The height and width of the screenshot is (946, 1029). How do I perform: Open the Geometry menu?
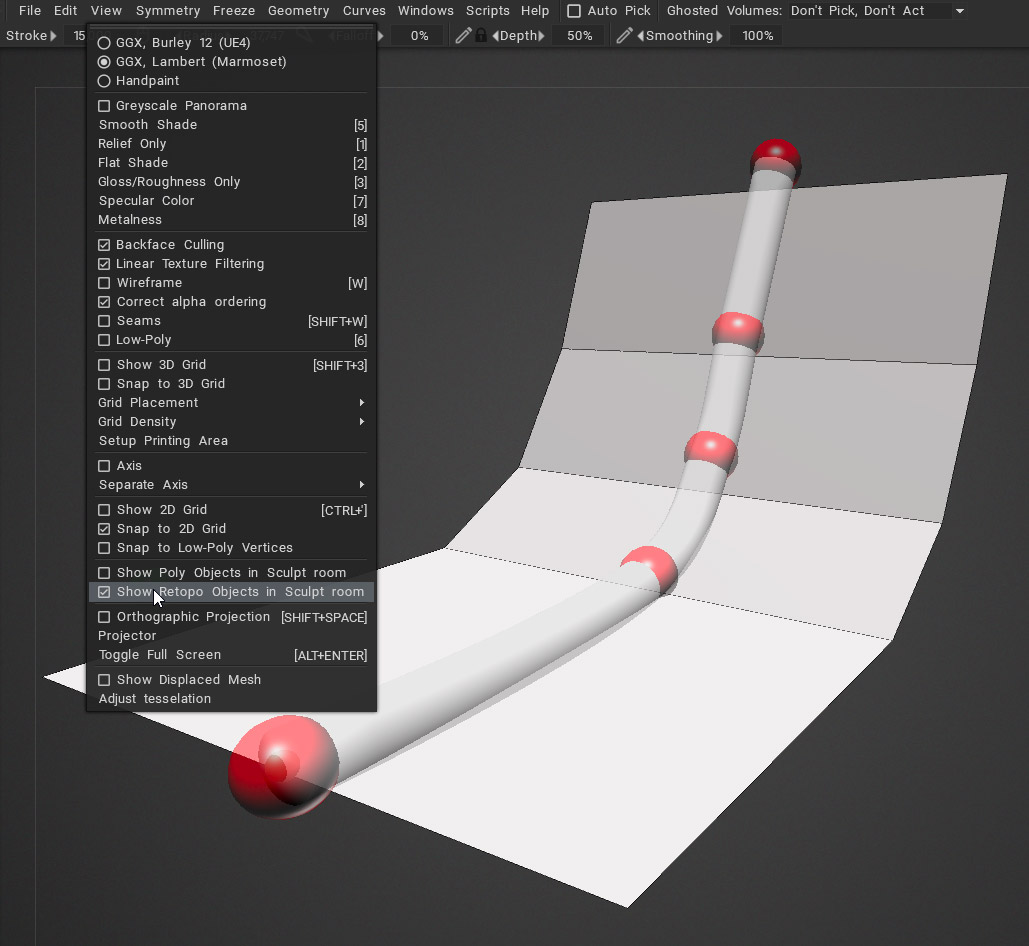pos(298,11)
